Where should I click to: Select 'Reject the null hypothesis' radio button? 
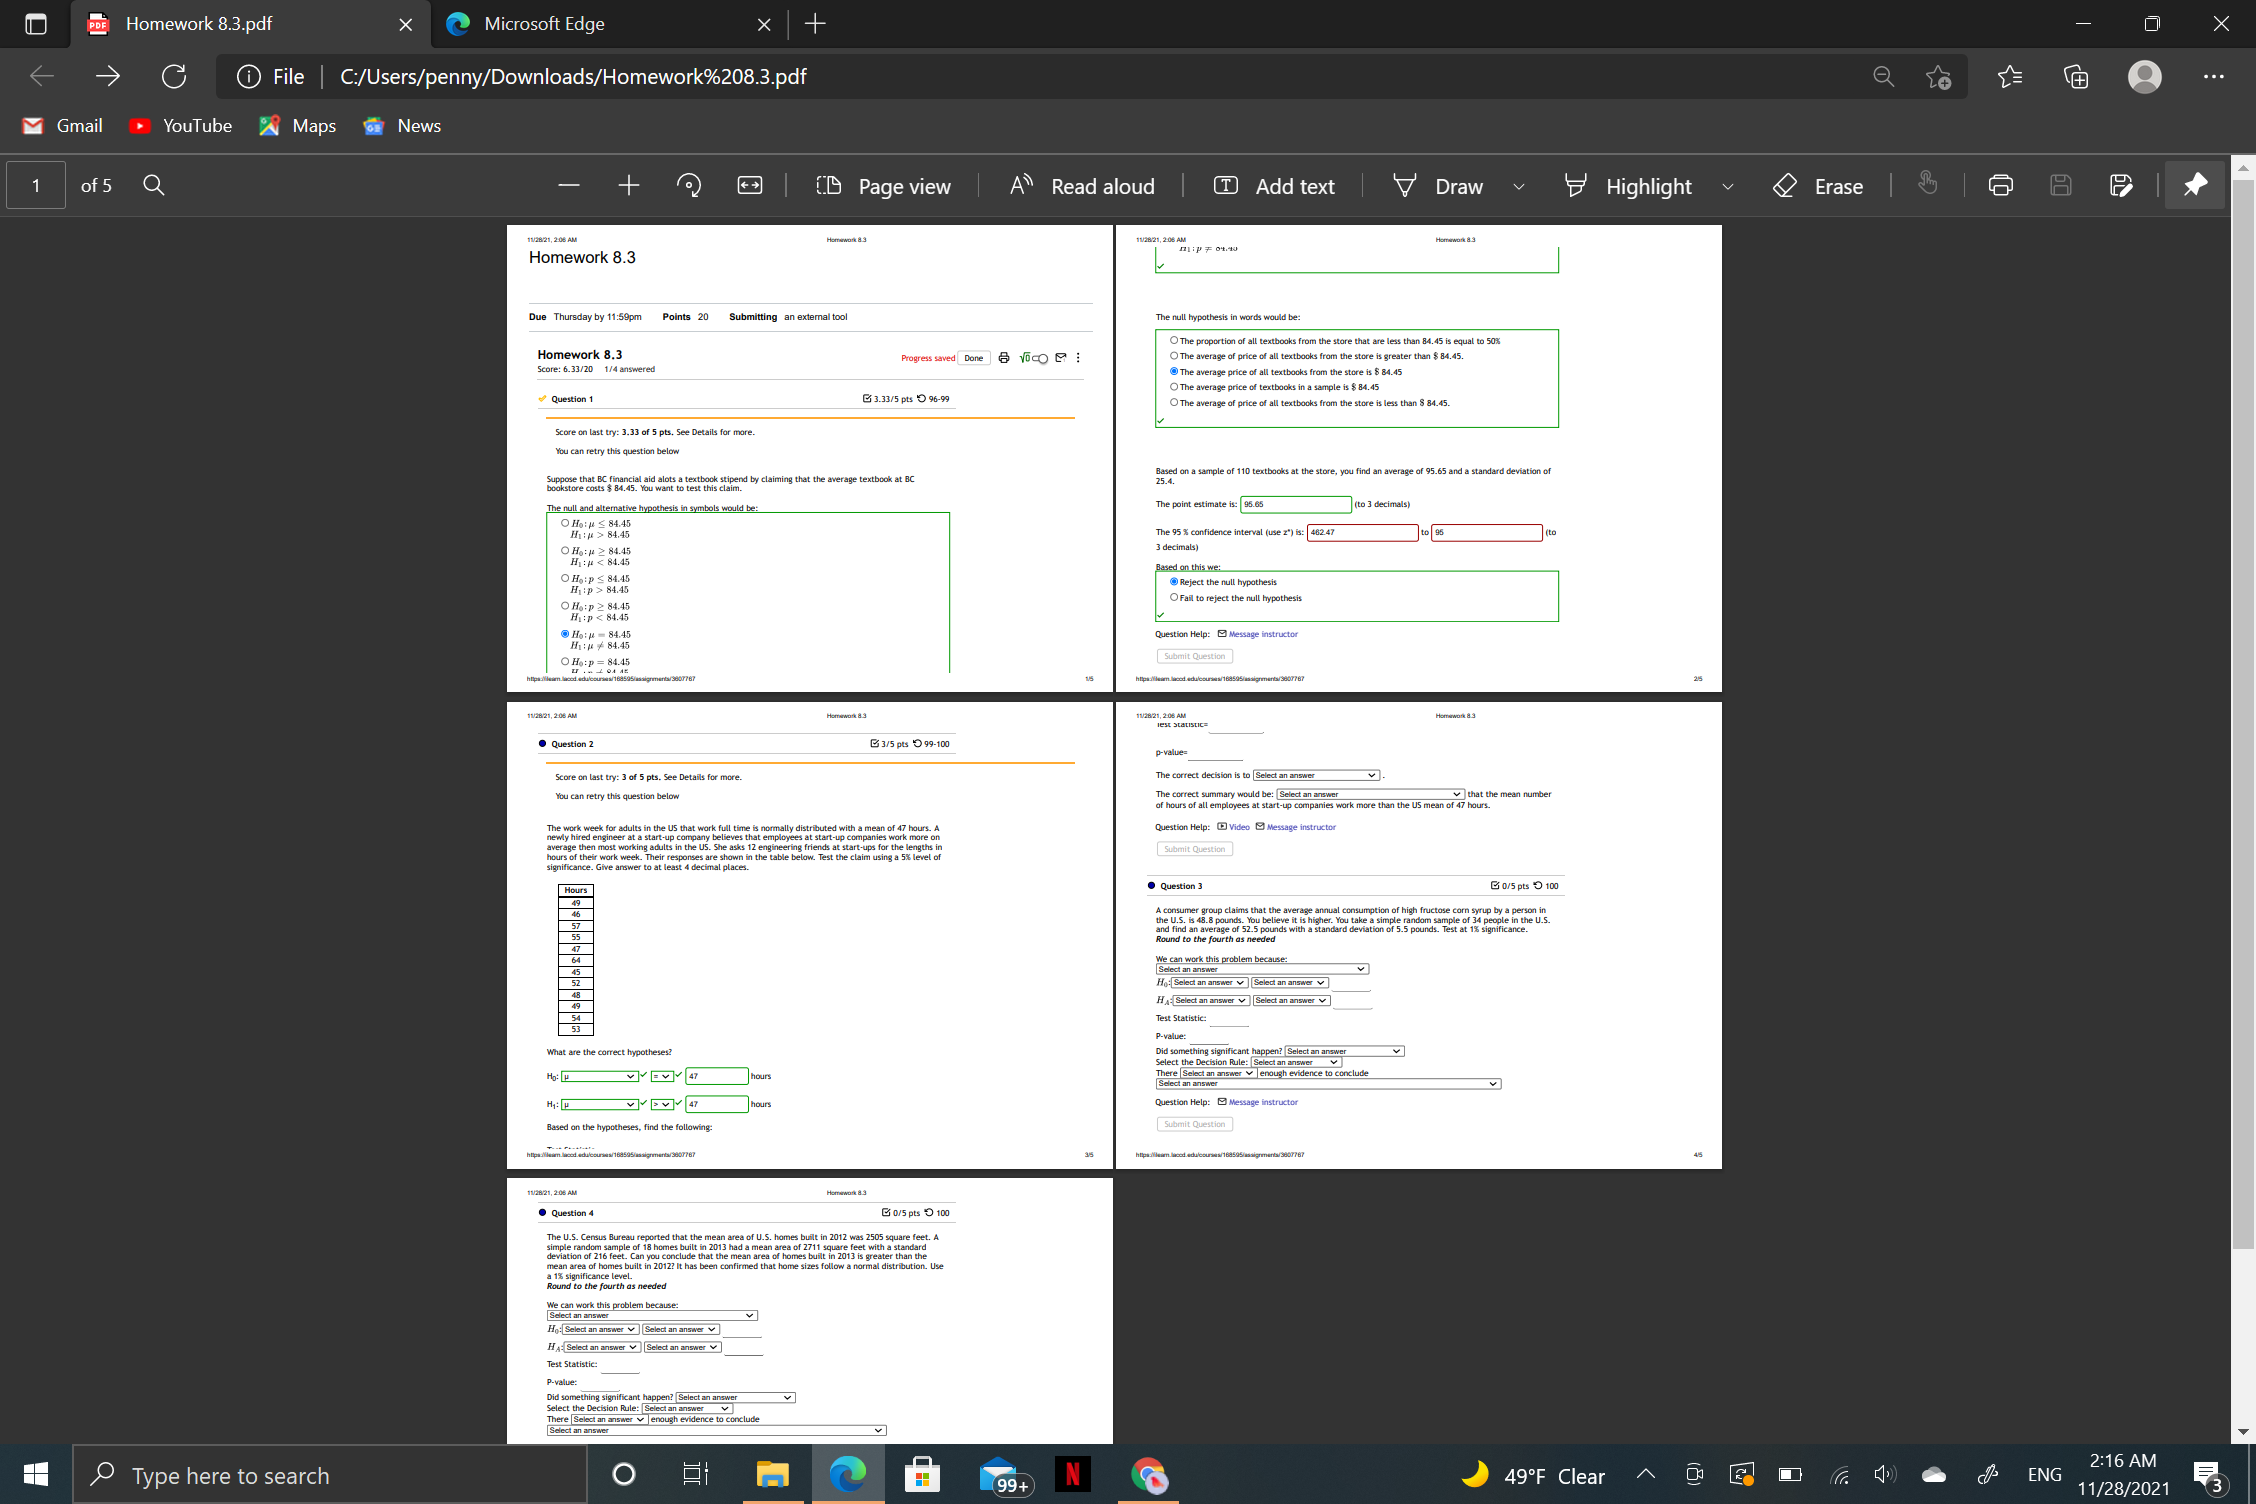click(1174, 582)
